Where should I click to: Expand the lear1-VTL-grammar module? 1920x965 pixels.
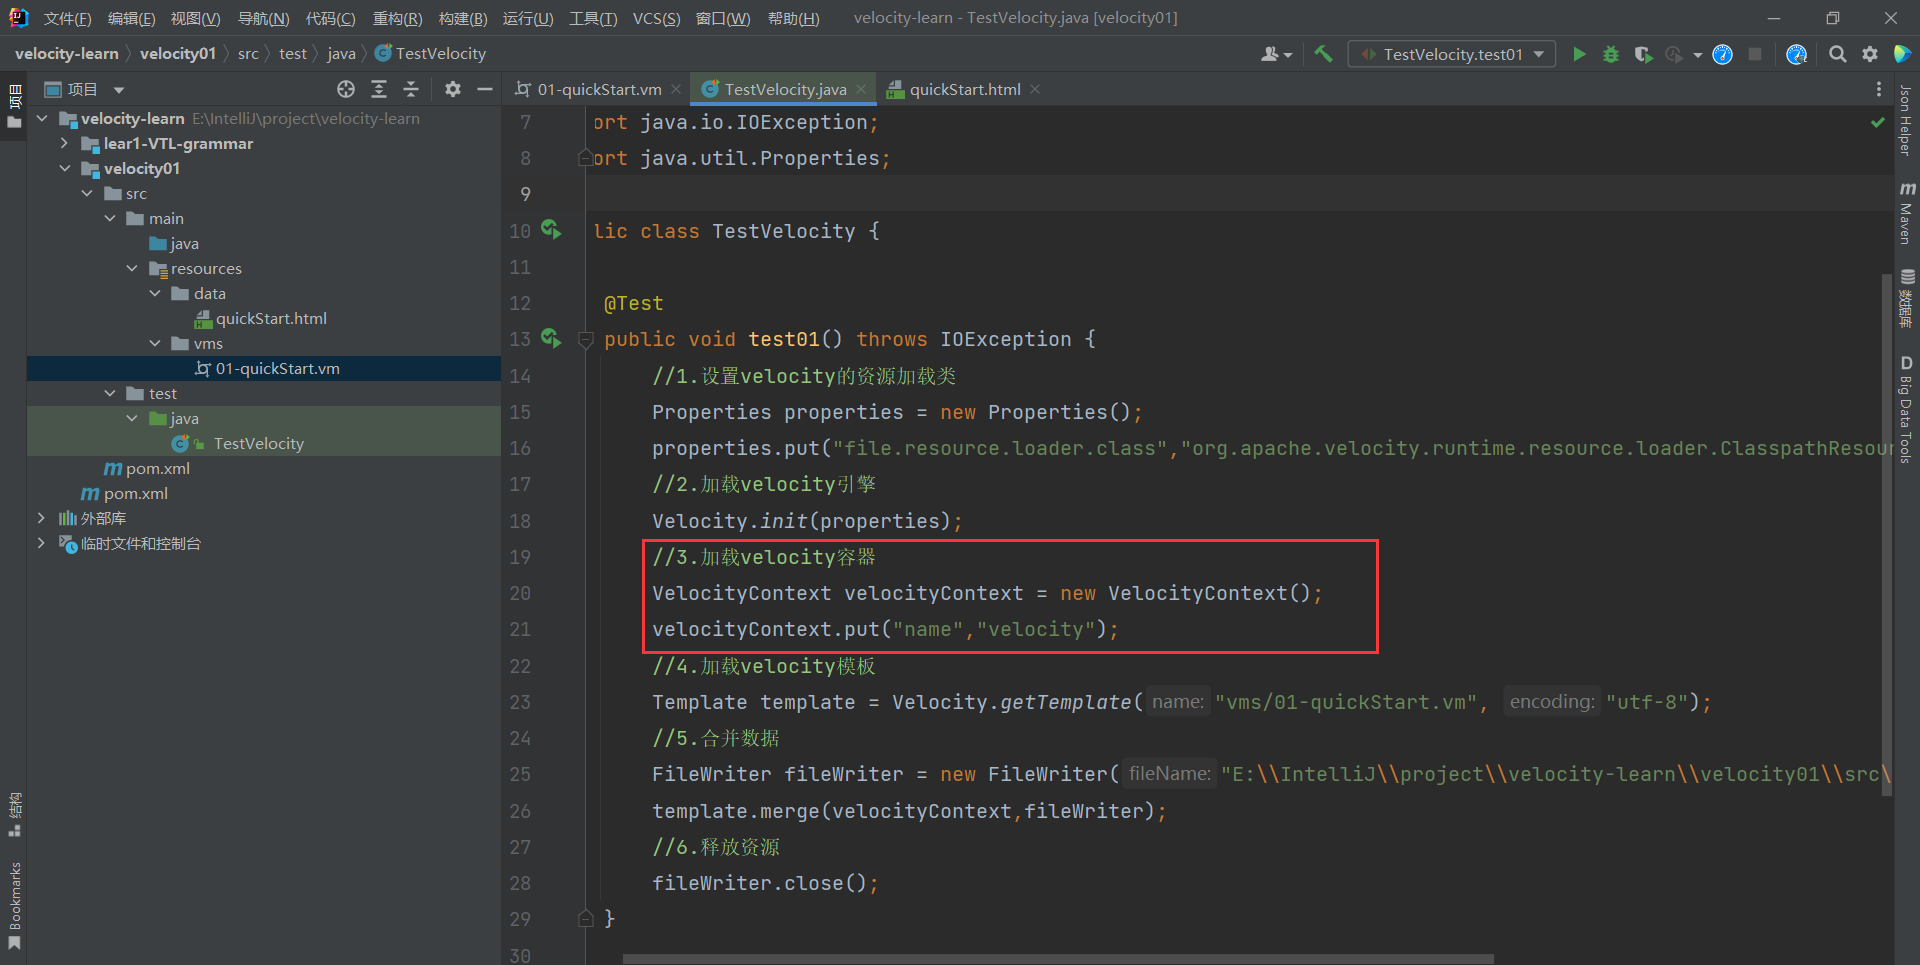click(x=65, y=143)
